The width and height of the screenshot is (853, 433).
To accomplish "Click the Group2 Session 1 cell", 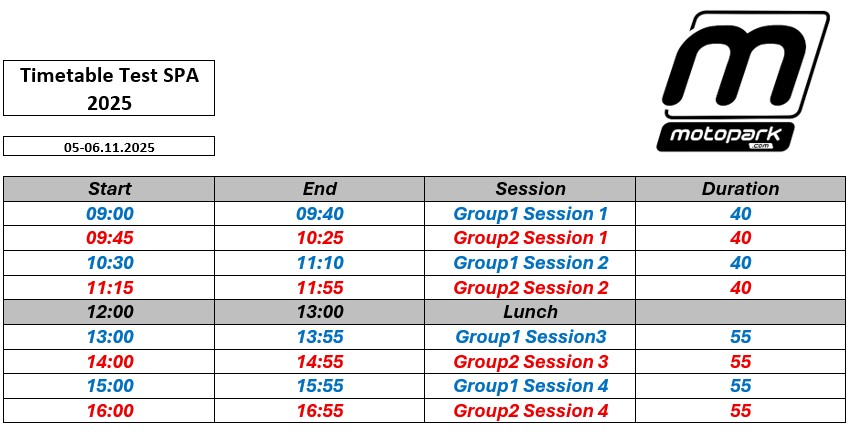I will point(530,238).
